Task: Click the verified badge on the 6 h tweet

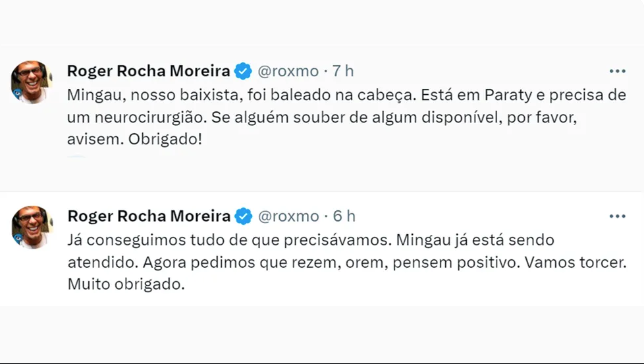Action: pyautogui.click(x=244, y=216)
